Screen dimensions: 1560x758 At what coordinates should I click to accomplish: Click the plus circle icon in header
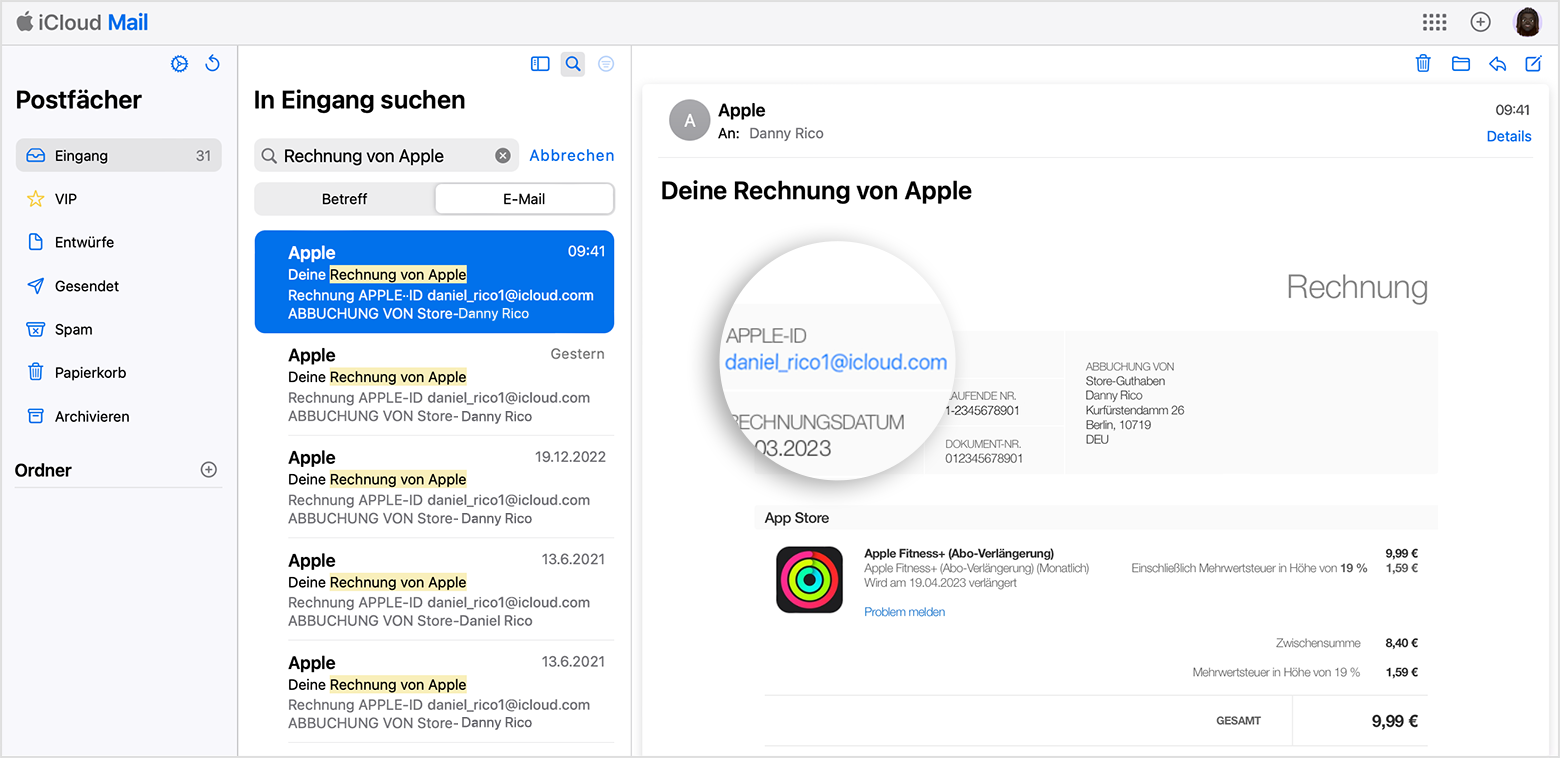tap(1481, 22)
